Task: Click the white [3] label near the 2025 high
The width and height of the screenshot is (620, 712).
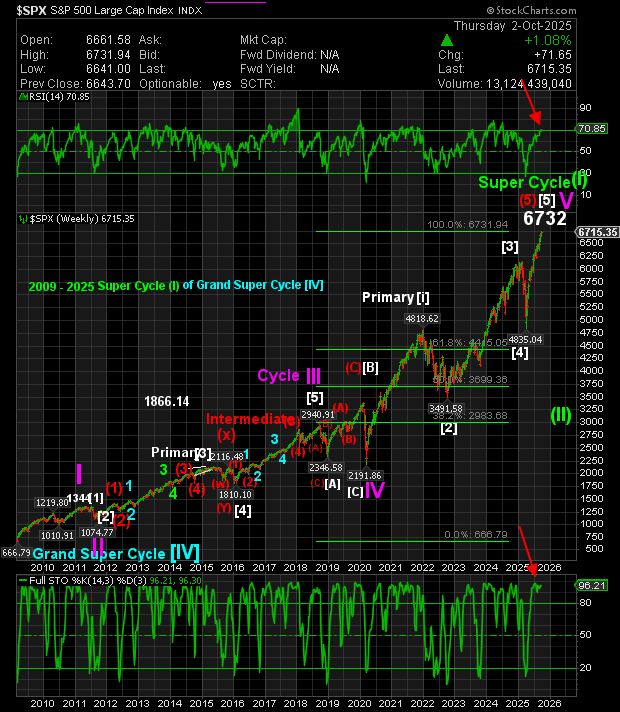Action: 510,247
